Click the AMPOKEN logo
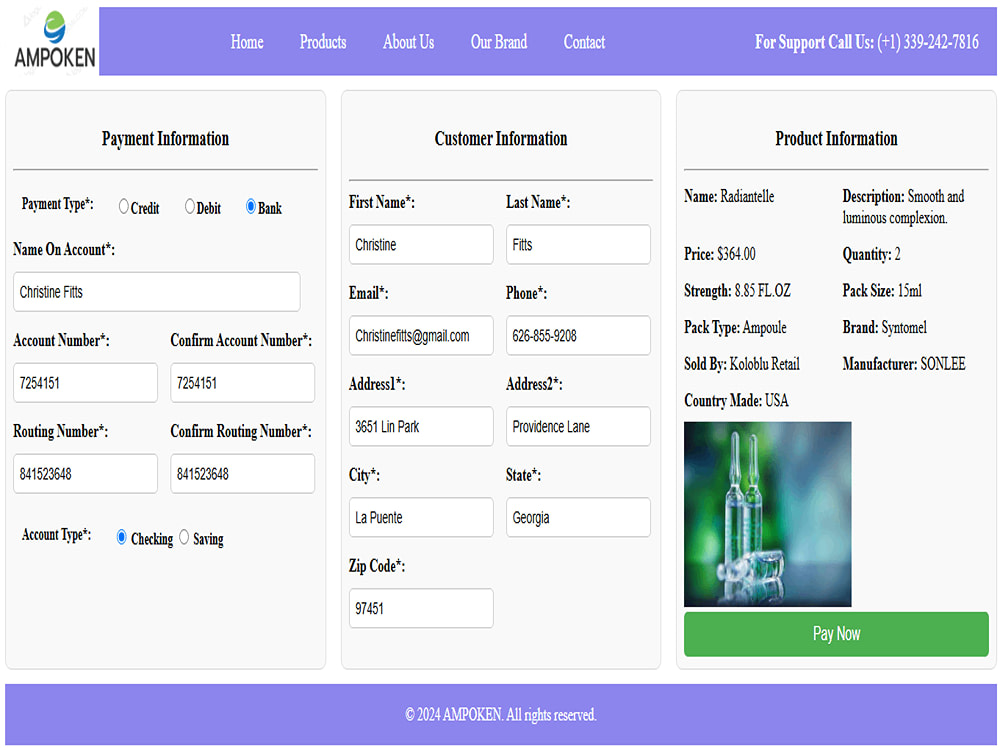This screenshot has width=1000, height=750. [x=52, y=41]
